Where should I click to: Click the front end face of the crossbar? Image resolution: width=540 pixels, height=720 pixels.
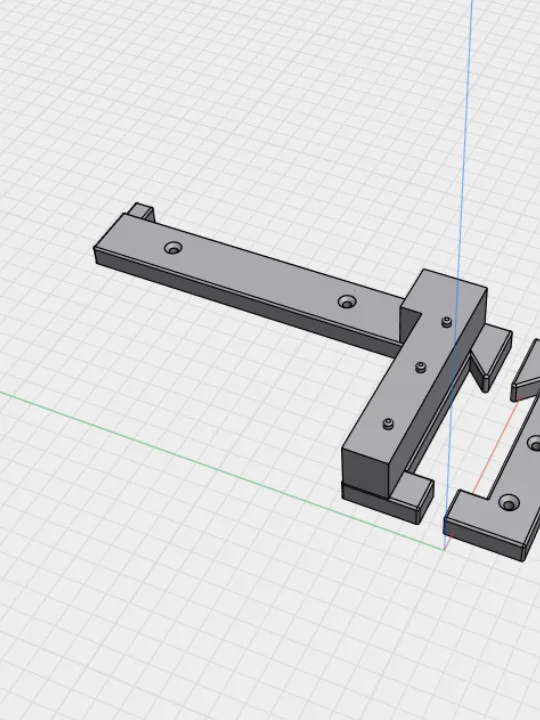[366, 471]
